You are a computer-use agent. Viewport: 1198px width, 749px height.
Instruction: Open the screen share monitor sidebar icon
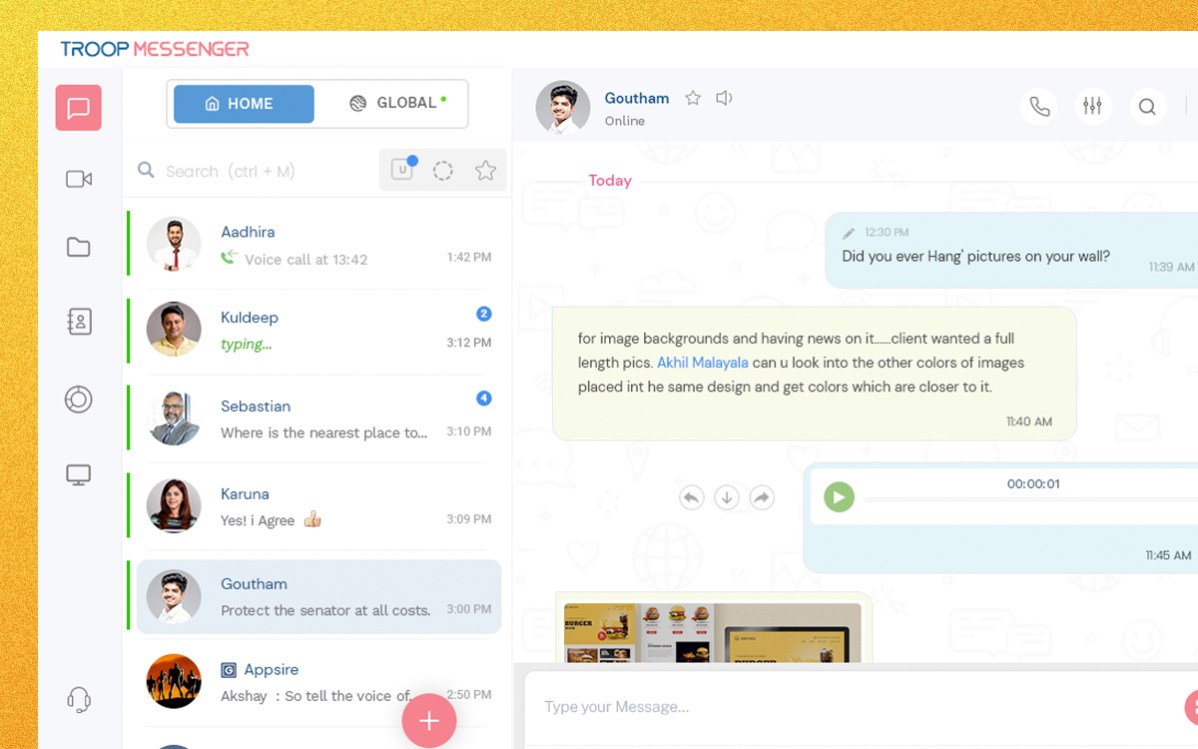[78, 475]
